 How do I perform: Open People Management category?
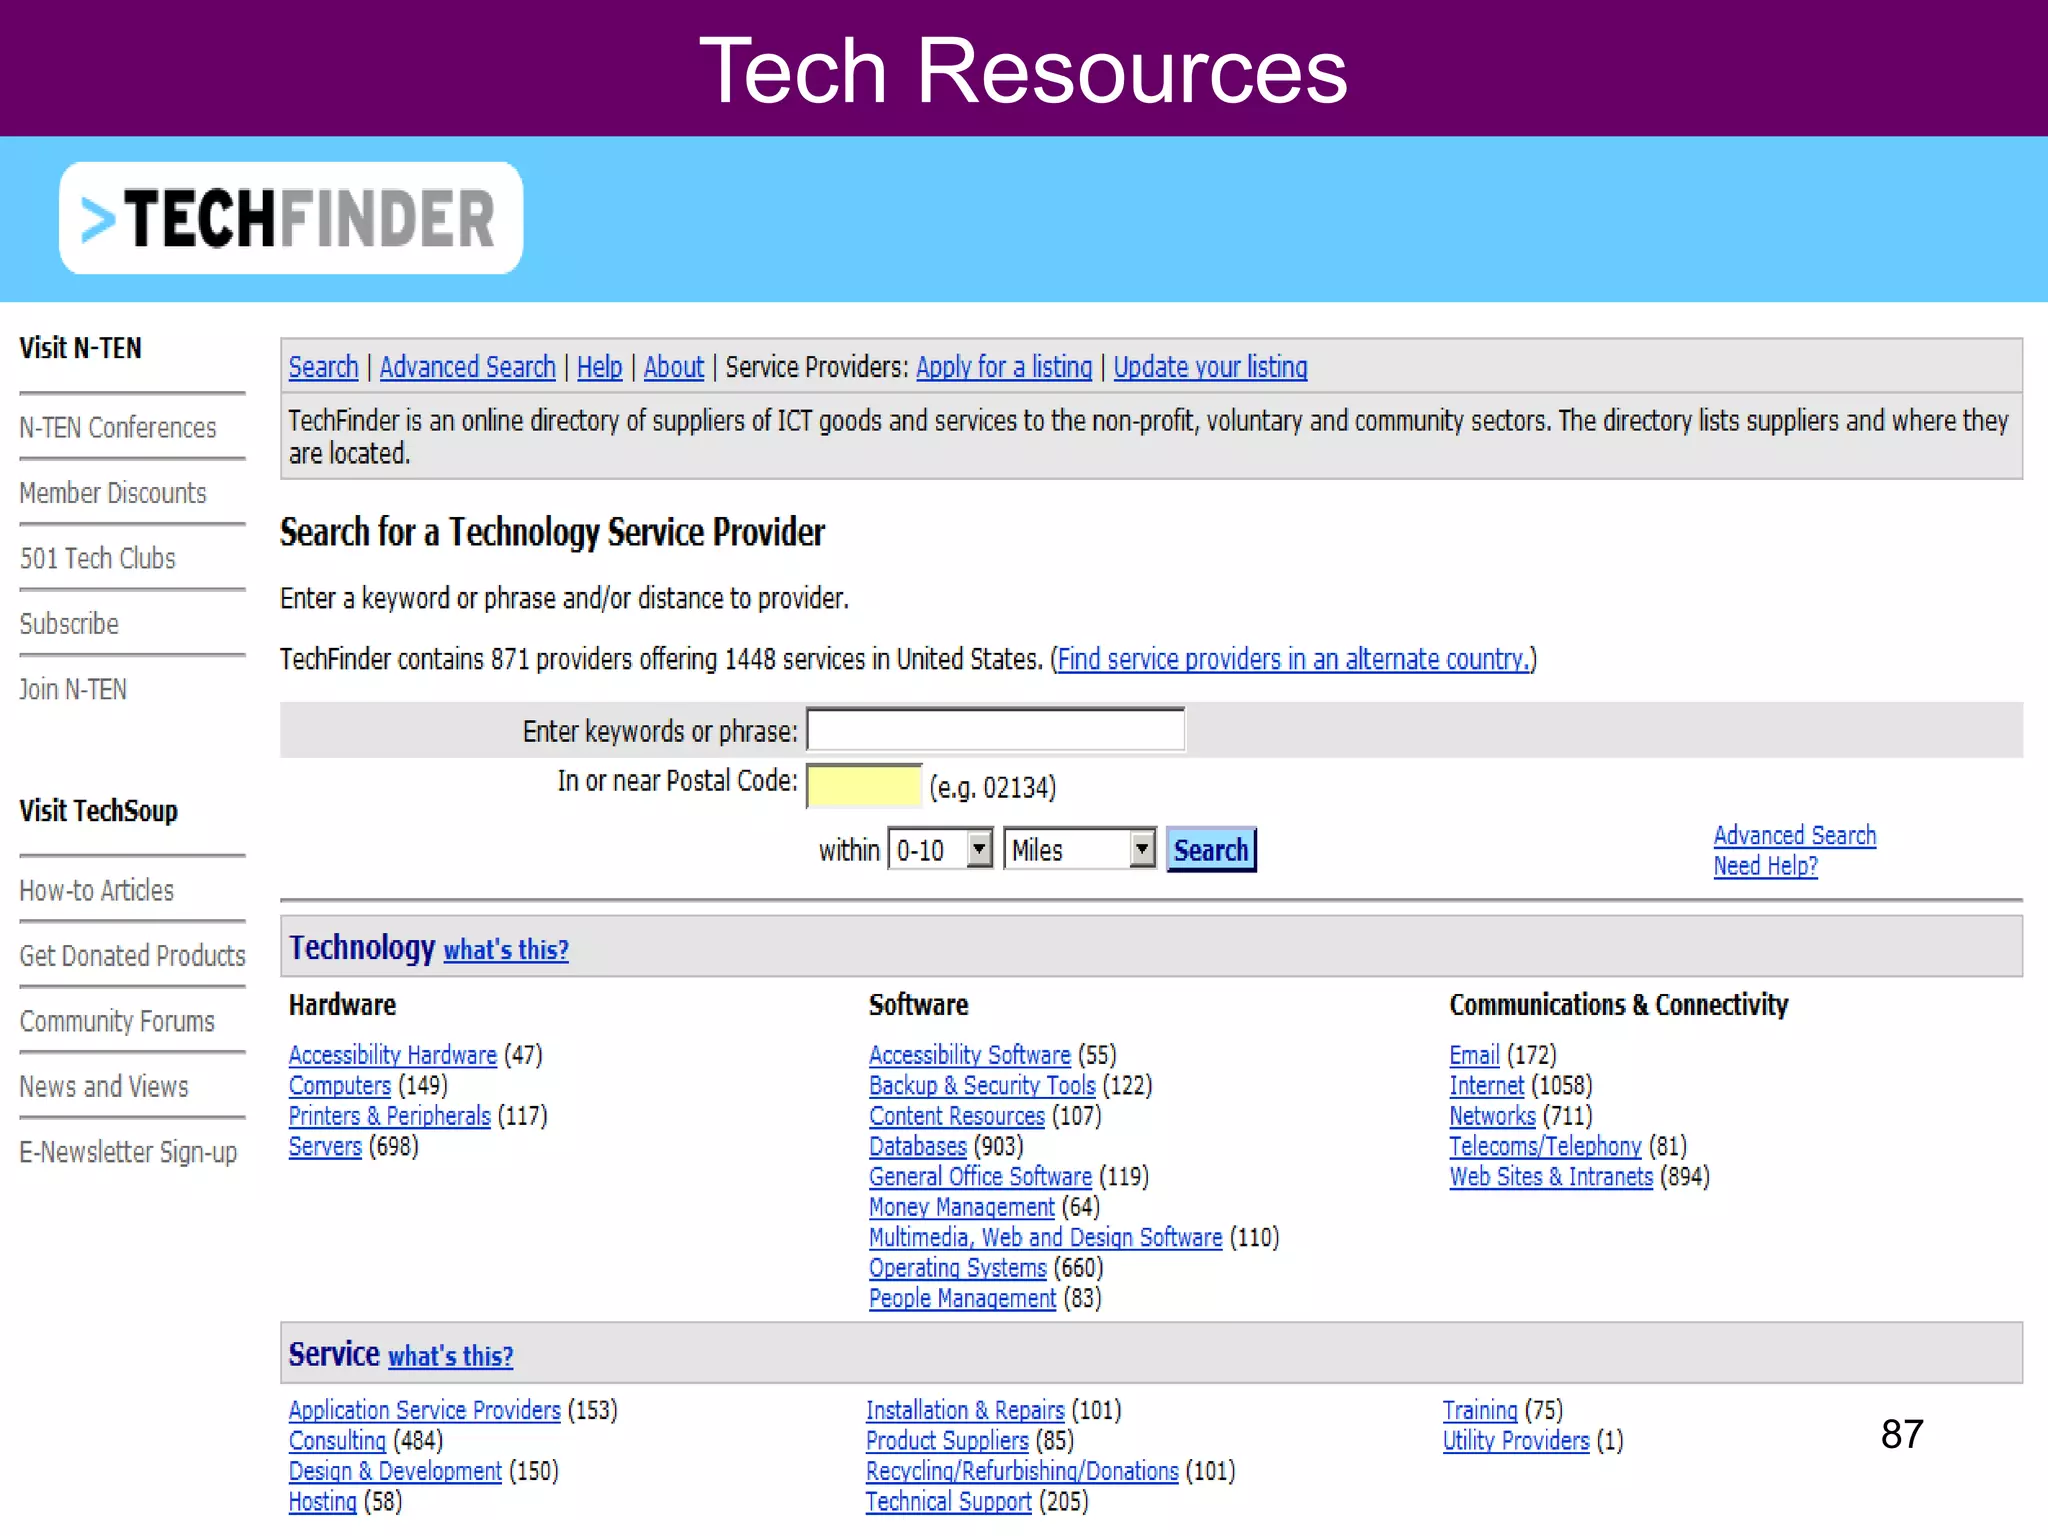[x=962, y=1298]
